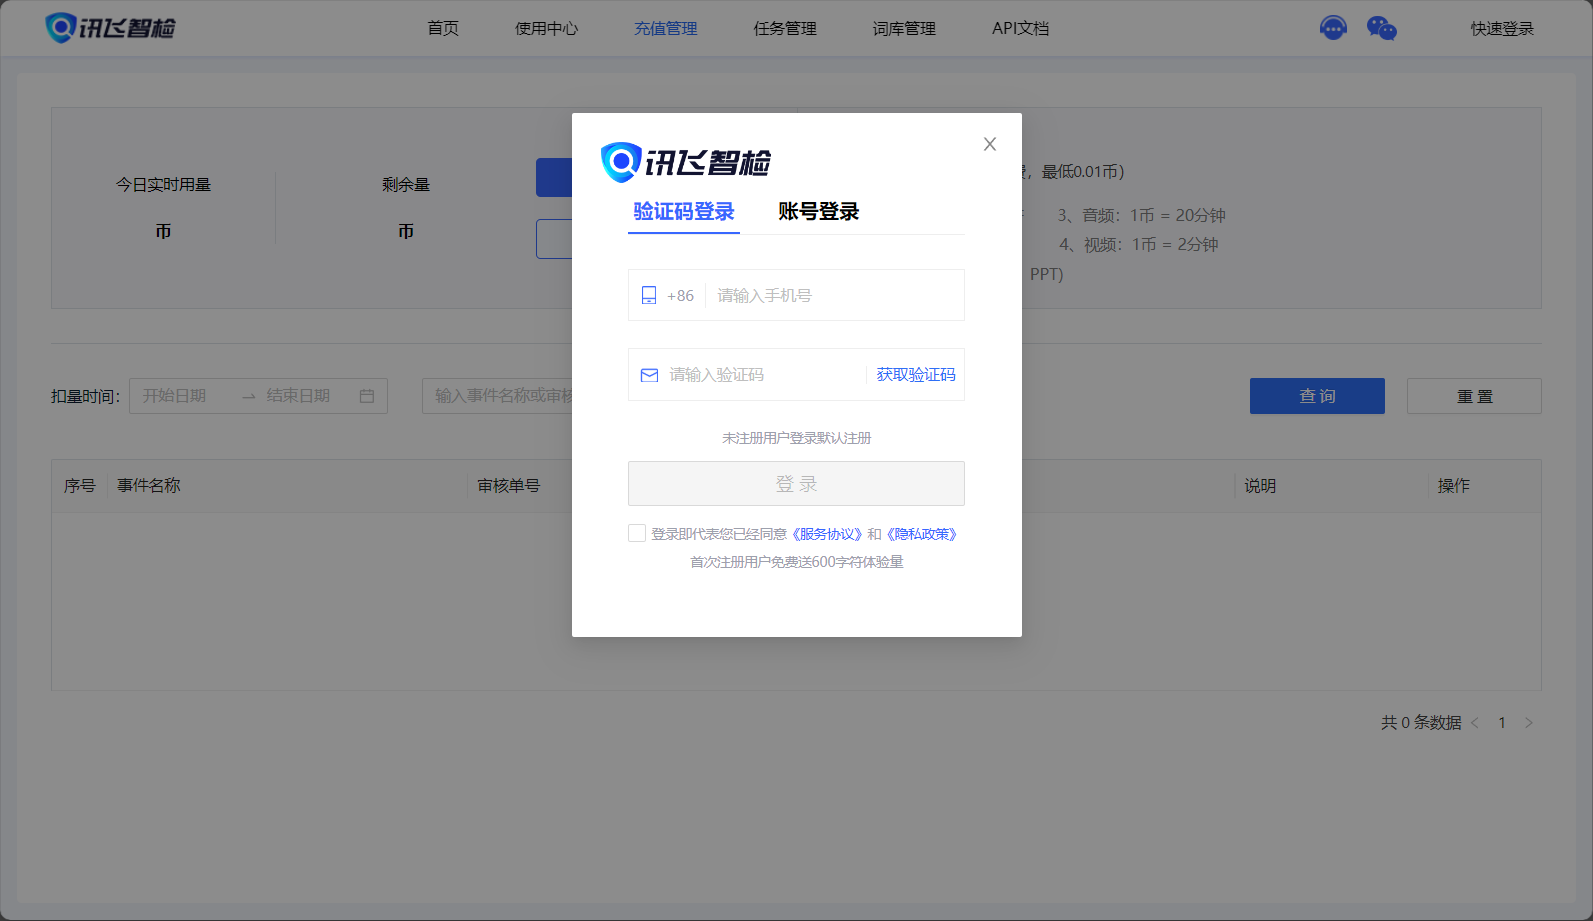Viewport: 1593px width, 921px height.
Task: Click the 重置 button
Action: pos(1474,396)
